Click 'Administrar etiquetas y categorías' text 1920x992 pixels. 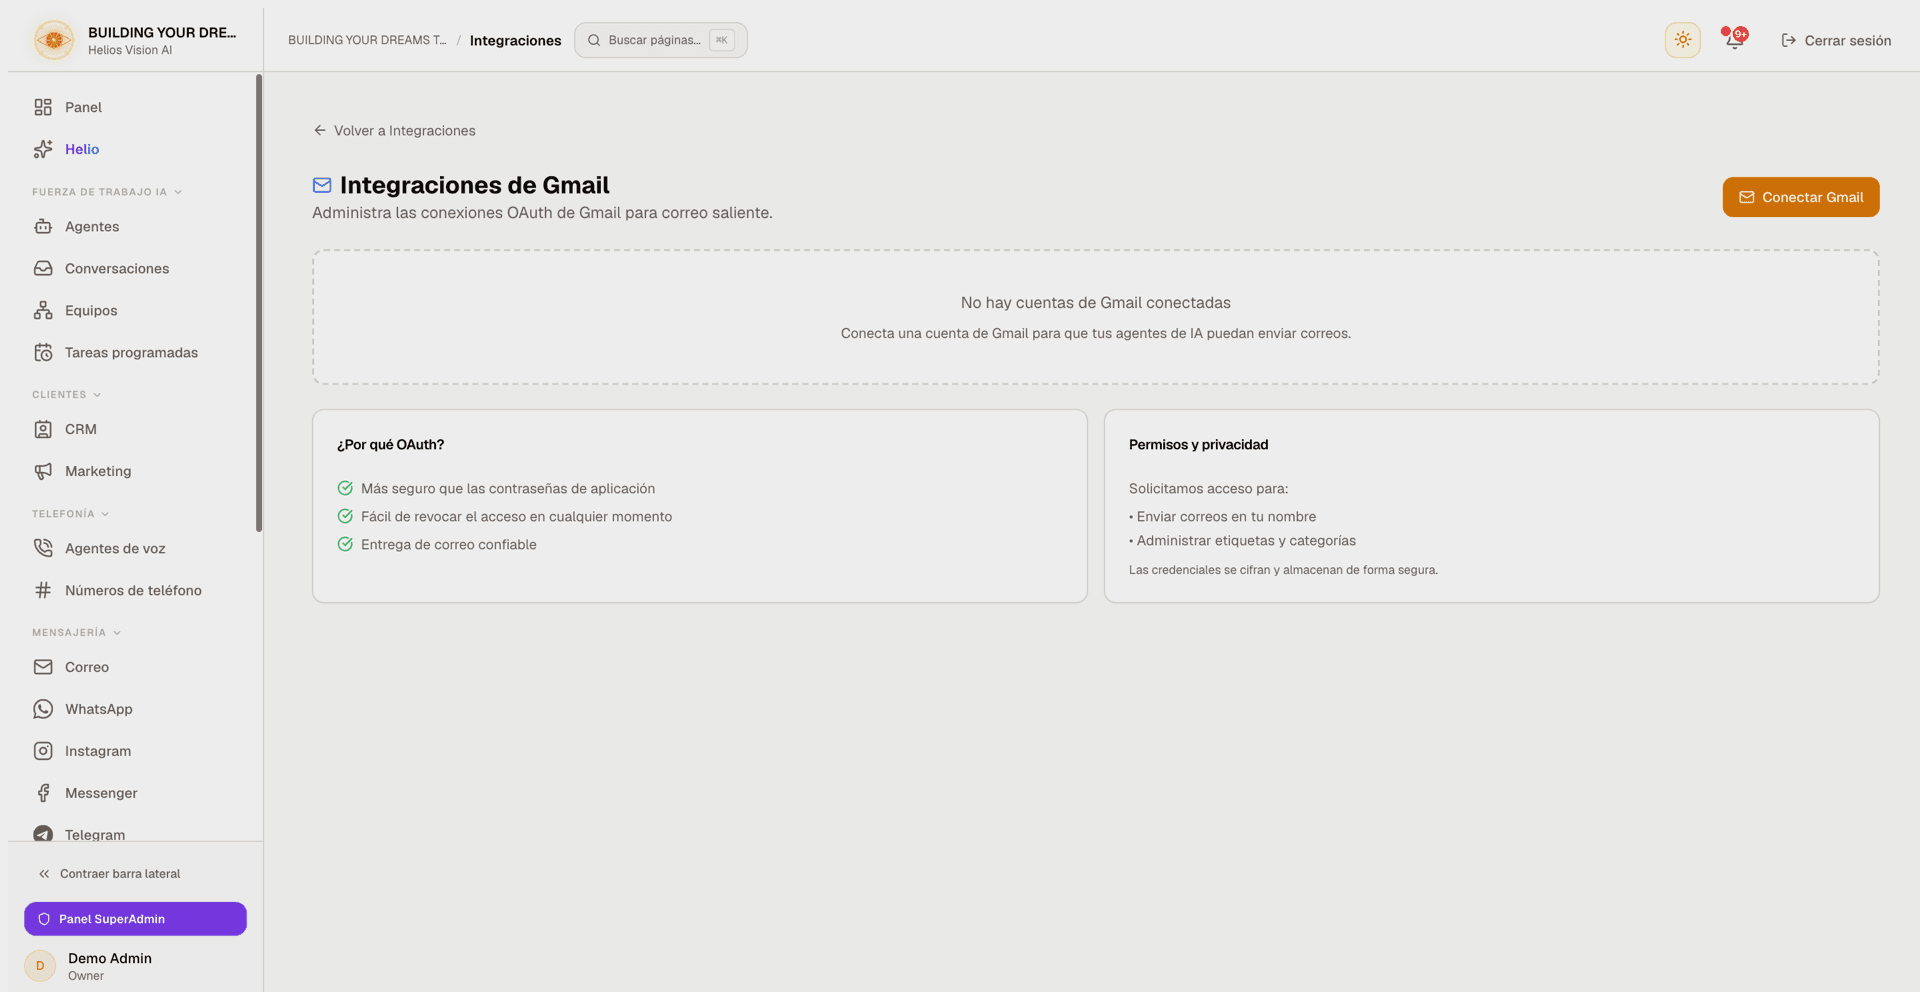pyautogui.click(x=1246, y=541)
